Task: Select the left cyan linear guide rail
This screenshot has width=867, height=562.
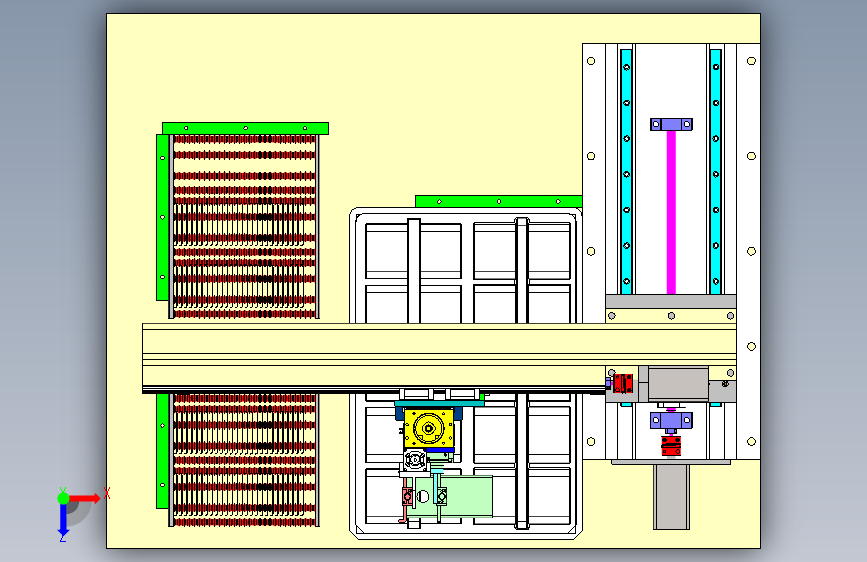Action: point(626,171)
